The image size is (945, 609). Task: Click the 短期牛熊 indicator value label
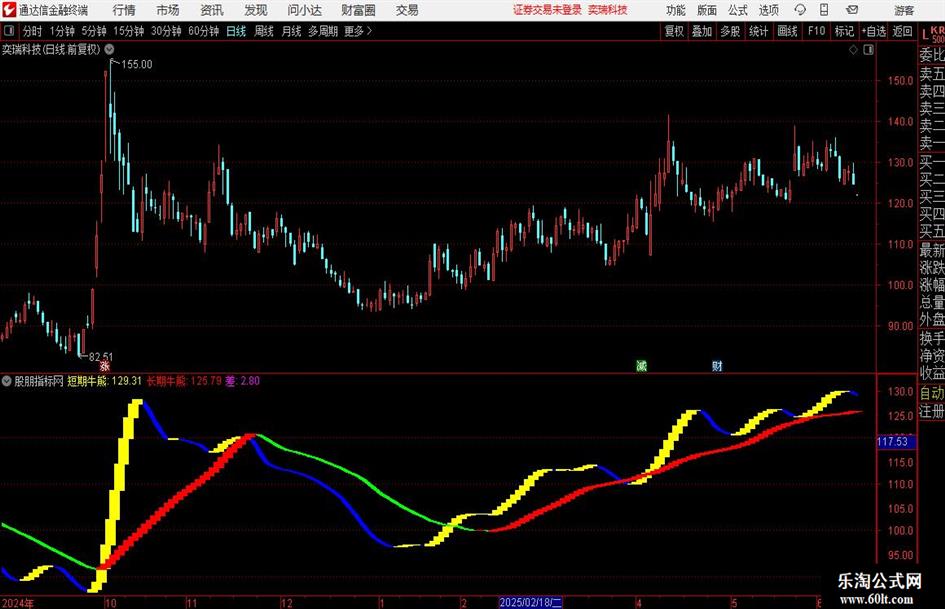[104, 380]
